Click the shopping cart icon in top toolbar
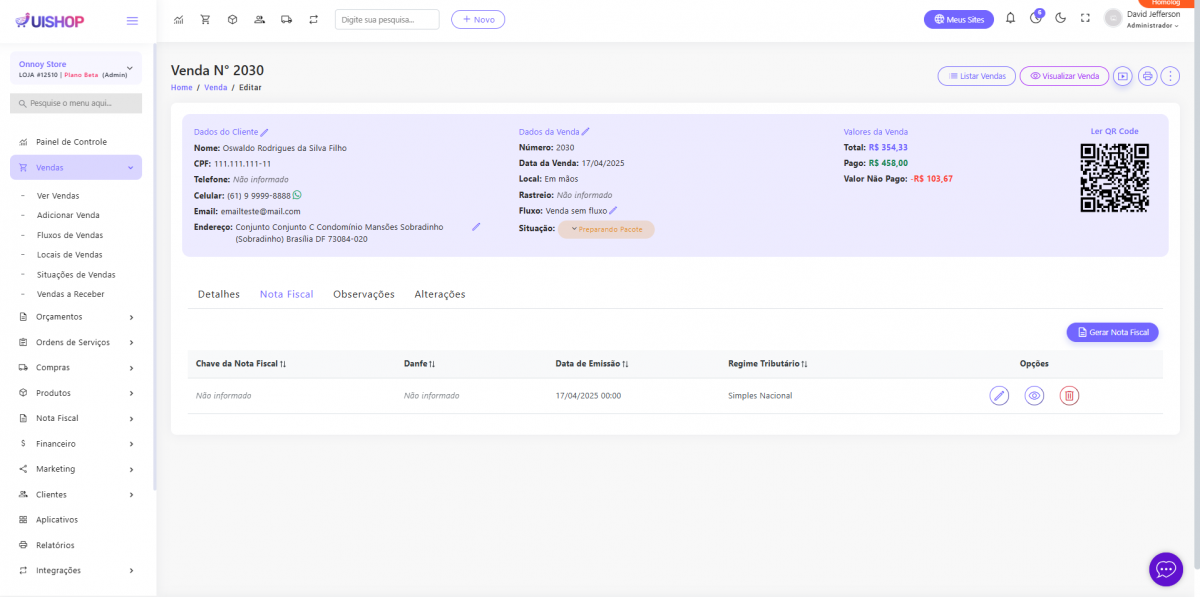Image resolution: width=1200 pixels, height=597 pixels. pyautogui.click(x=205, y=19)
